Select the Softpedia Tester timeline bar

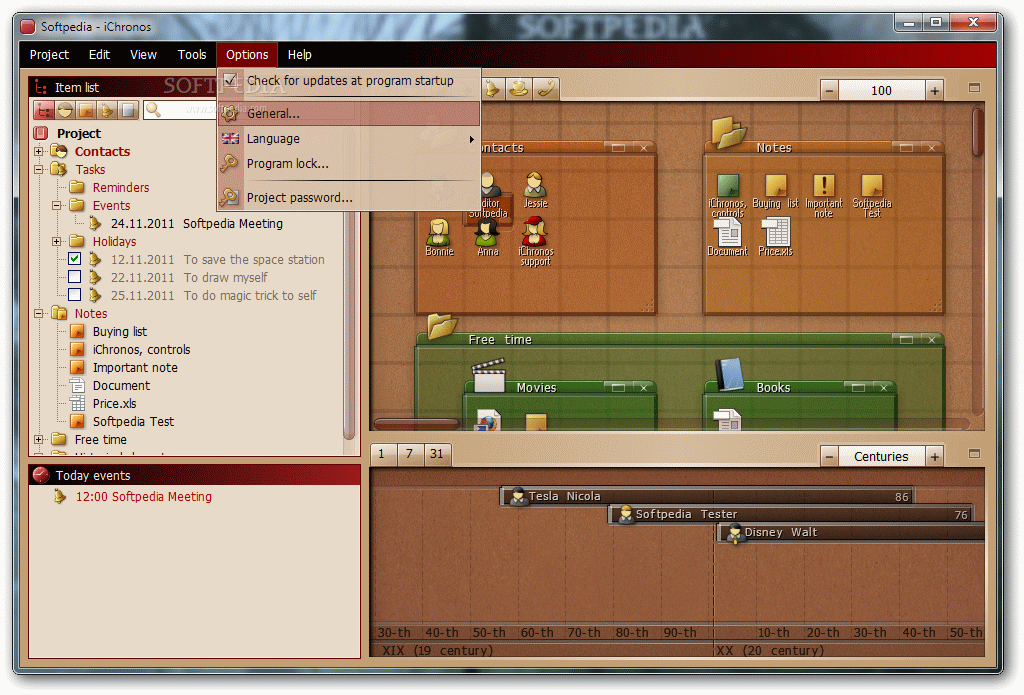tap(791, 514)
